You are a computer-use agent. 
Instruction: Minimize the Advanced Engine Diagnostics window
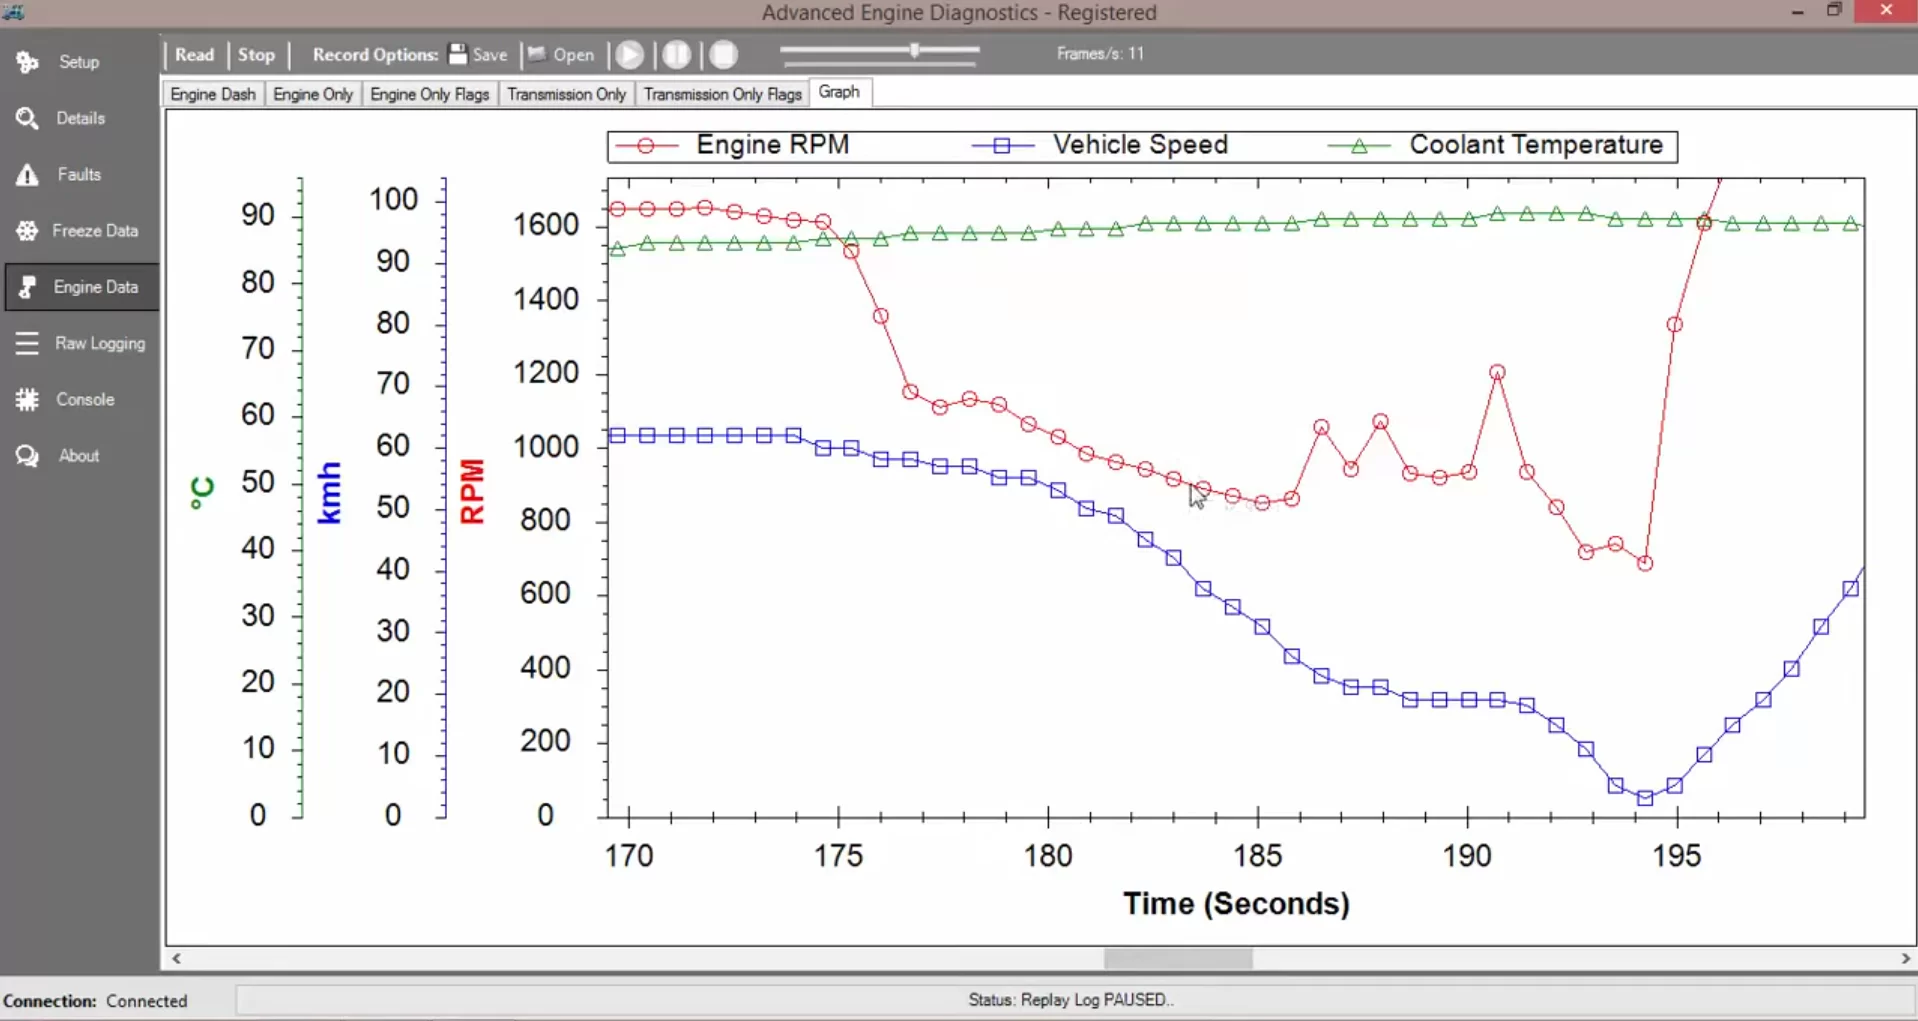click(x=1797, y=11)
